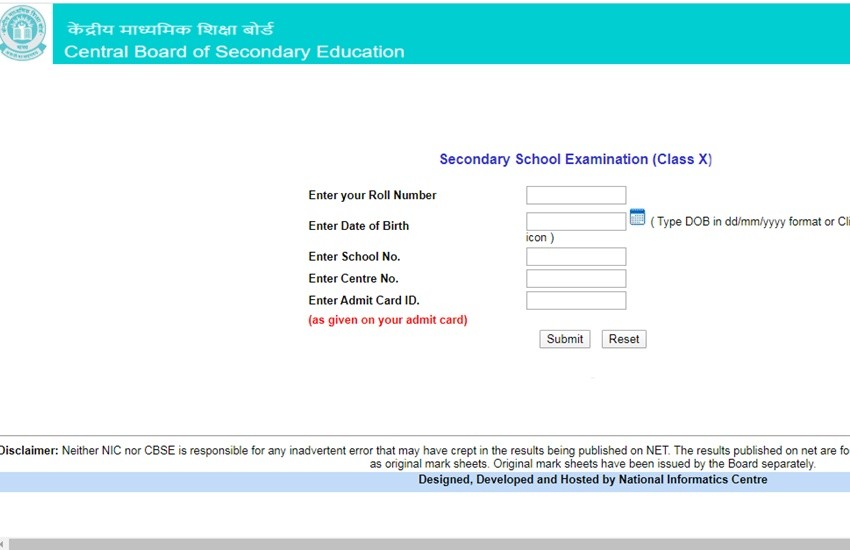850x550 pixels.
Task: Click the 'Enter Centre No.' label
Action: [353, 279]
